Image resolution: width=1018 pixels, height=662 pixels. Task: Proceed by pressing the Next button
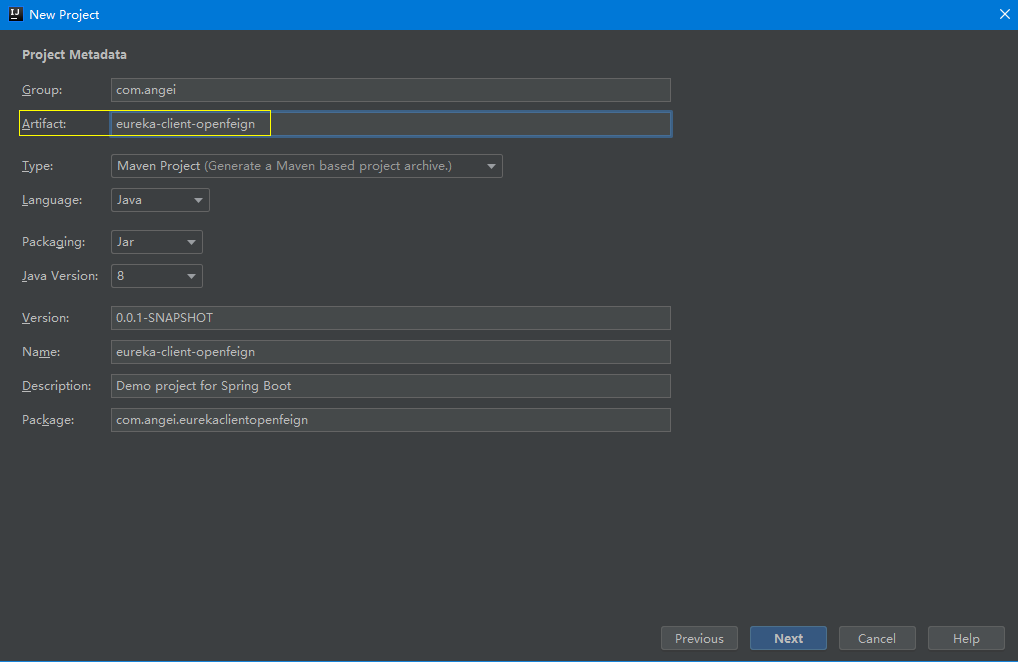click(788, 639)
